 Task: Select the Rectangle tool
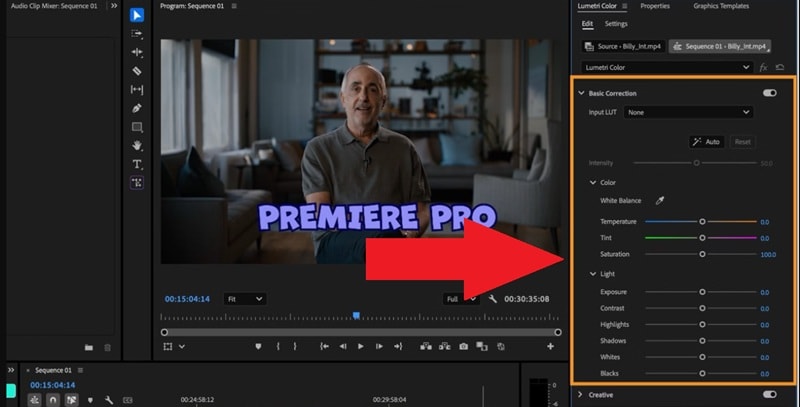(137, 127)
